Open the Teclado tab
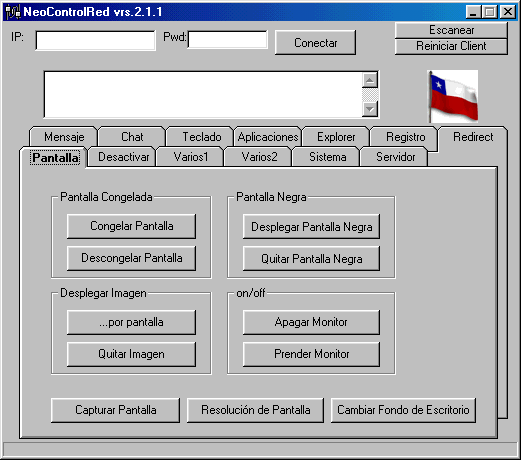Image resolution: width=521 pixels, height=460 pixels. 201,137
